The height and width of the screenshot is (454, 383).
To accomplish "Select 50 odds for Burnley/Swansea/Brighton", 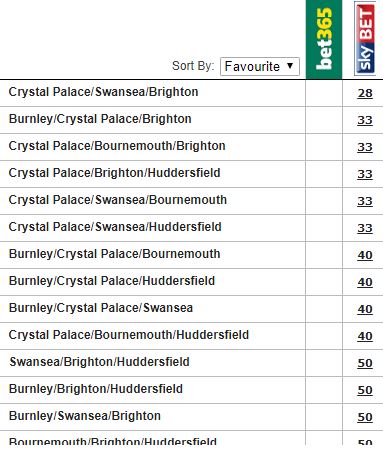I will pyautogui.click(x=365, y=417).
